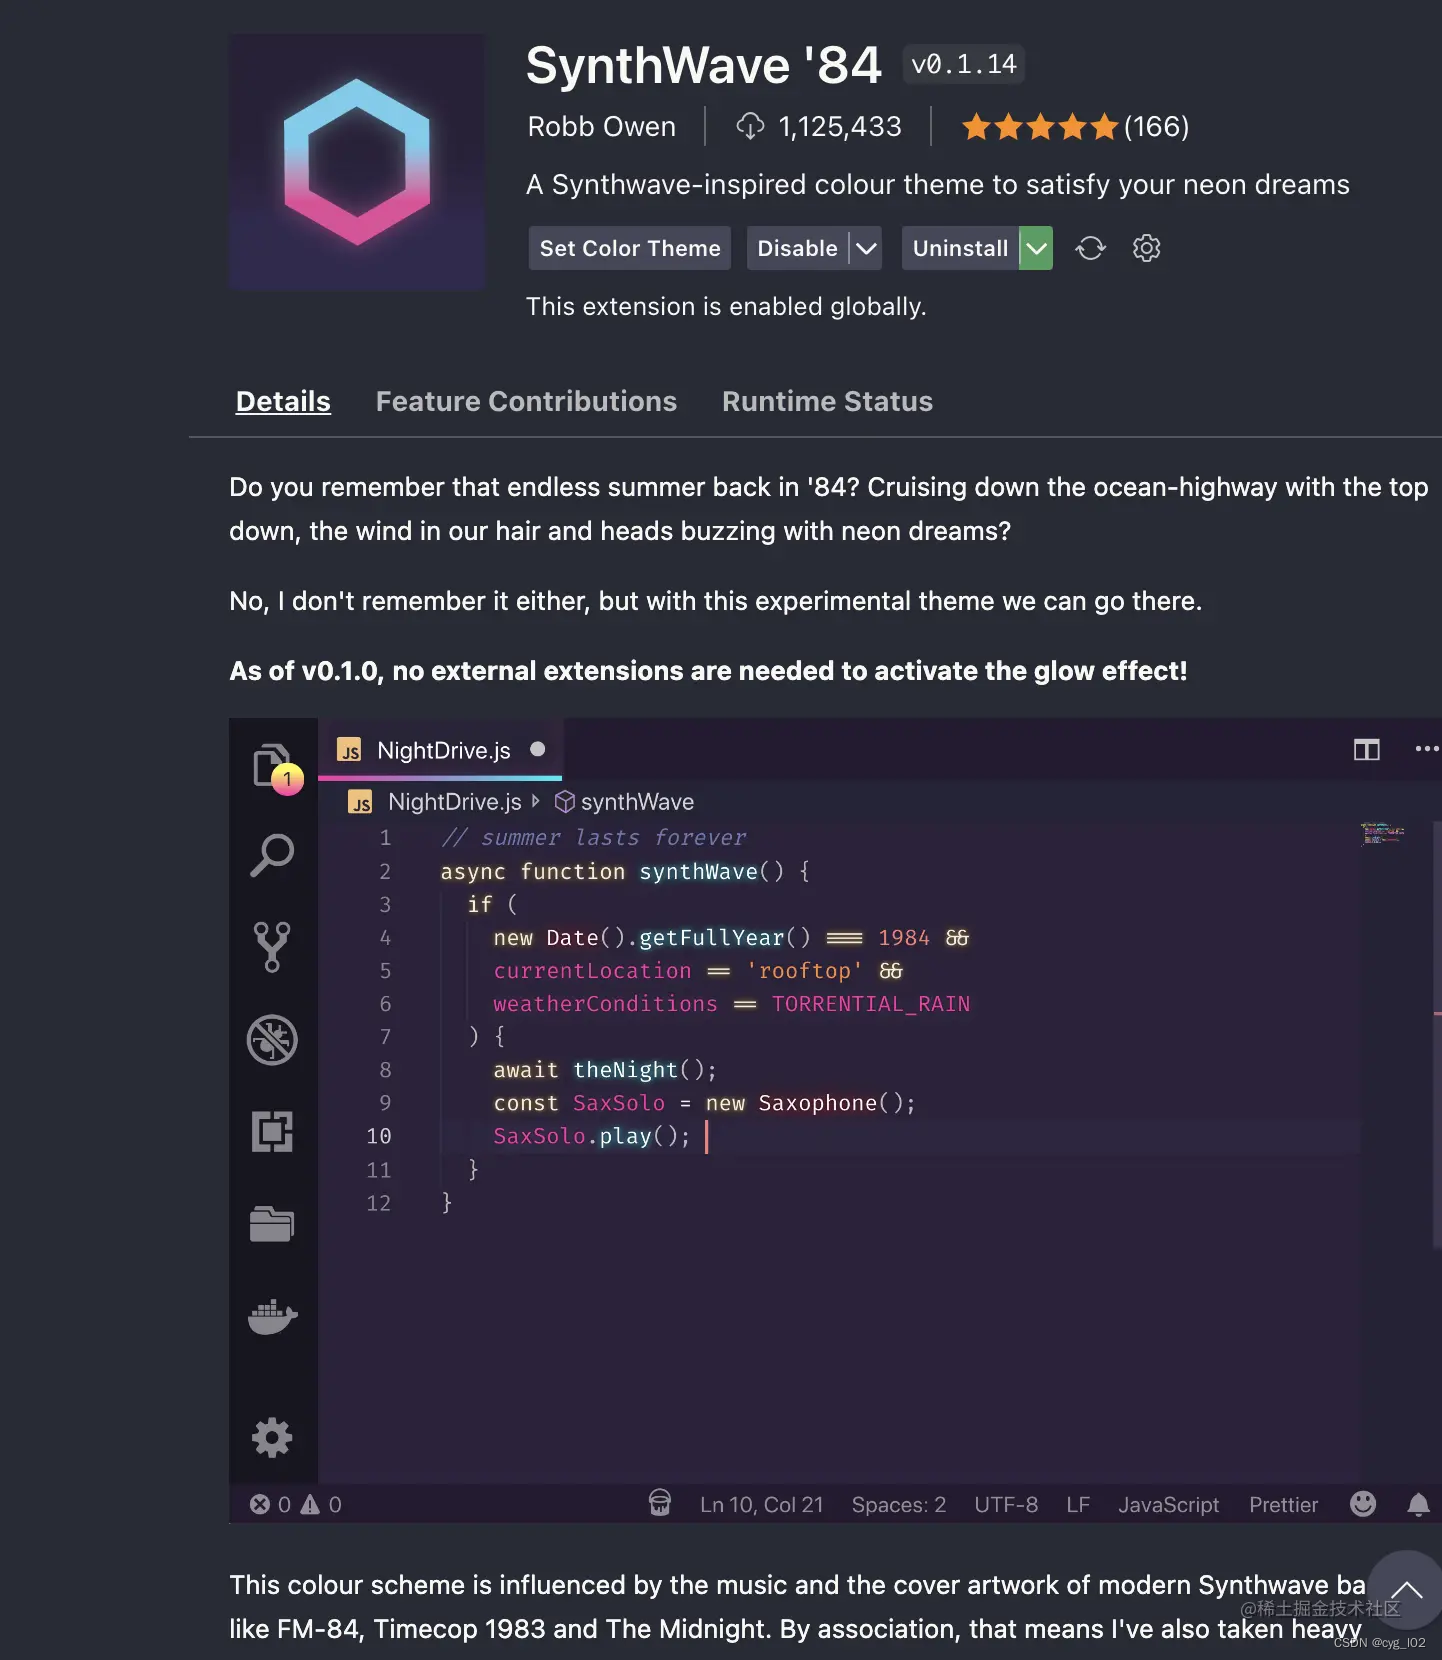
Task: Click the Set Color Theme button
Action: (630, 248)
